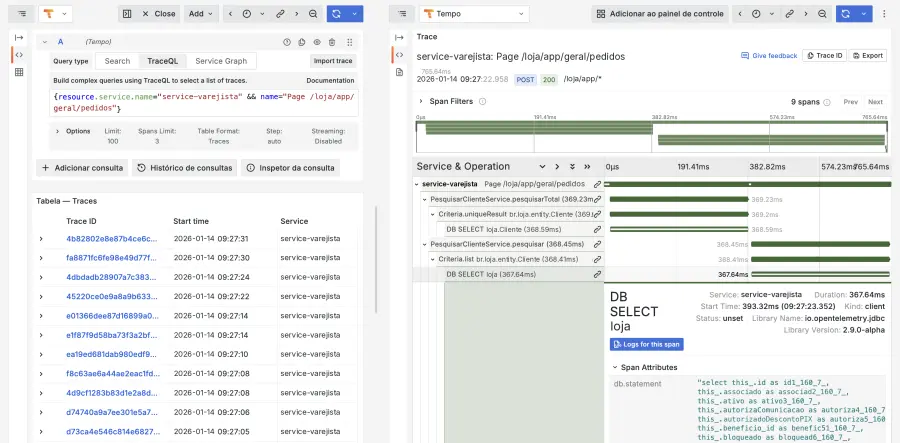Expand one level with single chevron-right icon
The width and height of the screenshot is (900, 443).
[557, 166]
